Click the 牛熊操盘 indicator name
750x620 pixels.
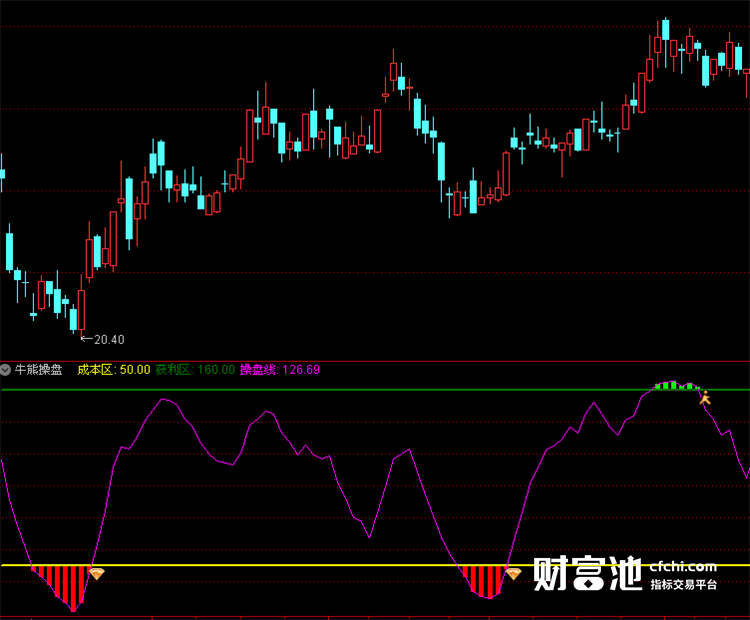tap(38, 370)
